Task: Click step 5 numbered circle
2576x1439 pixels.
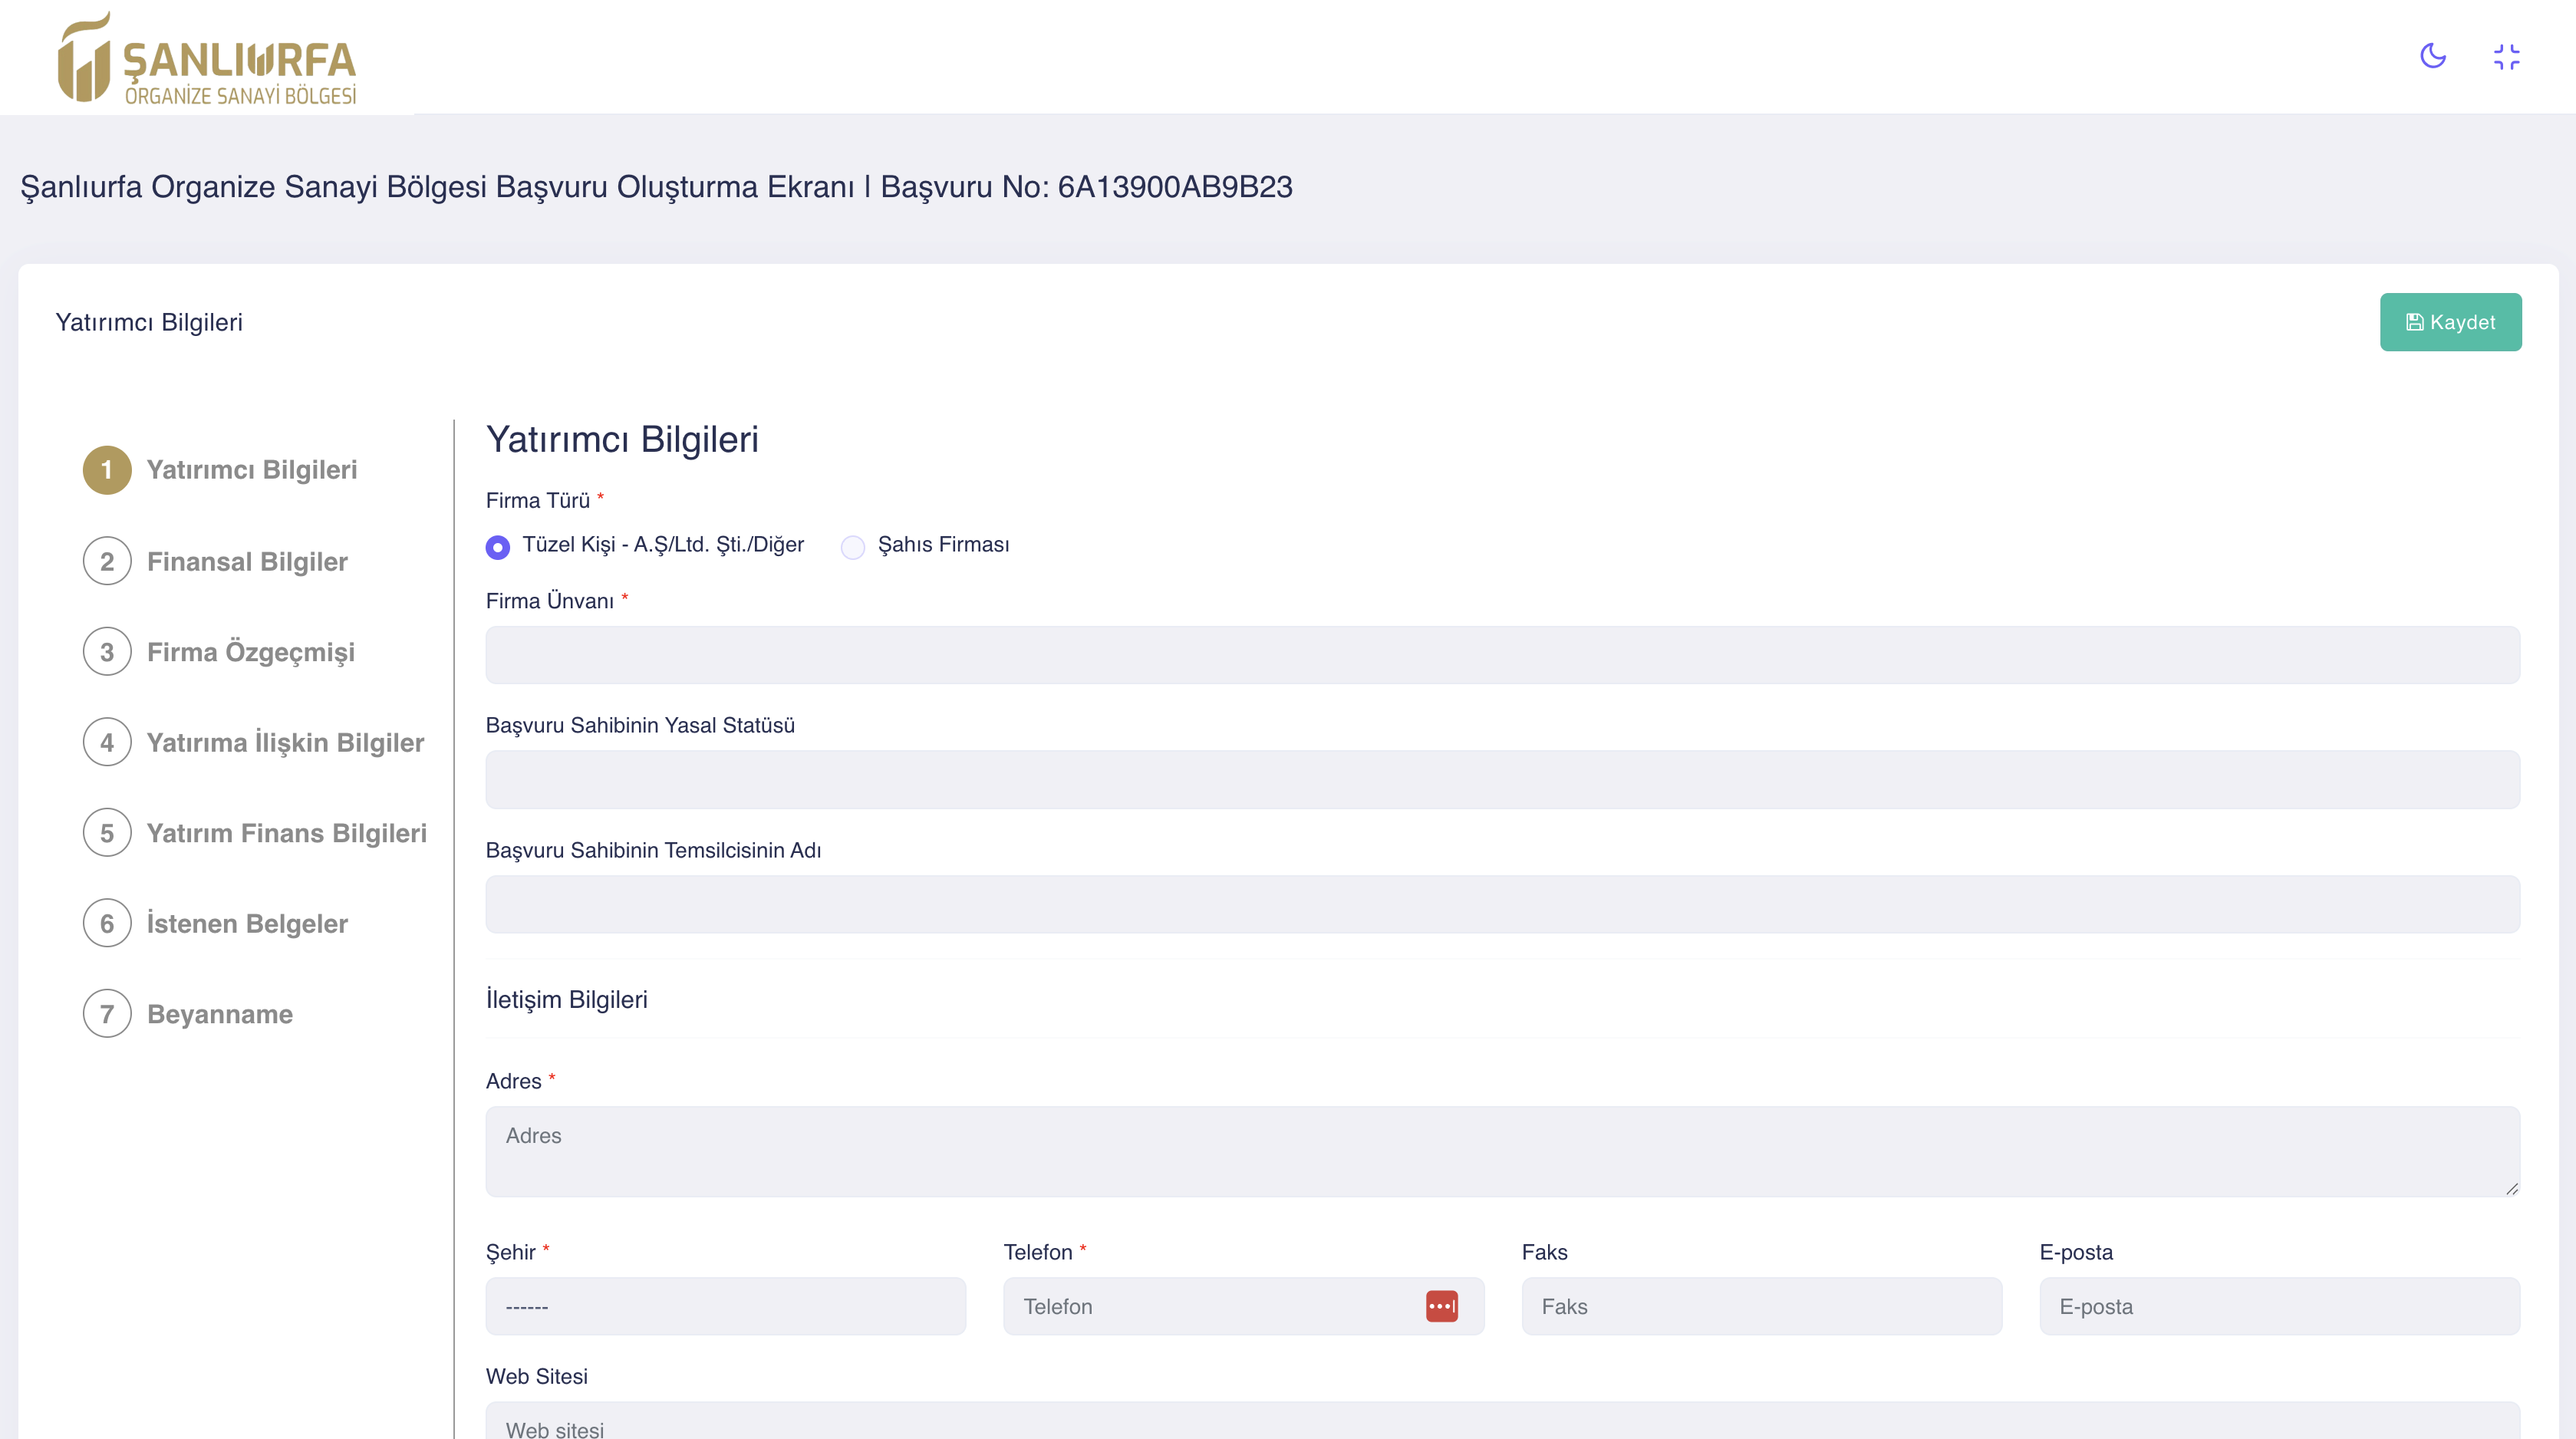Action: [x=107, y=833]
